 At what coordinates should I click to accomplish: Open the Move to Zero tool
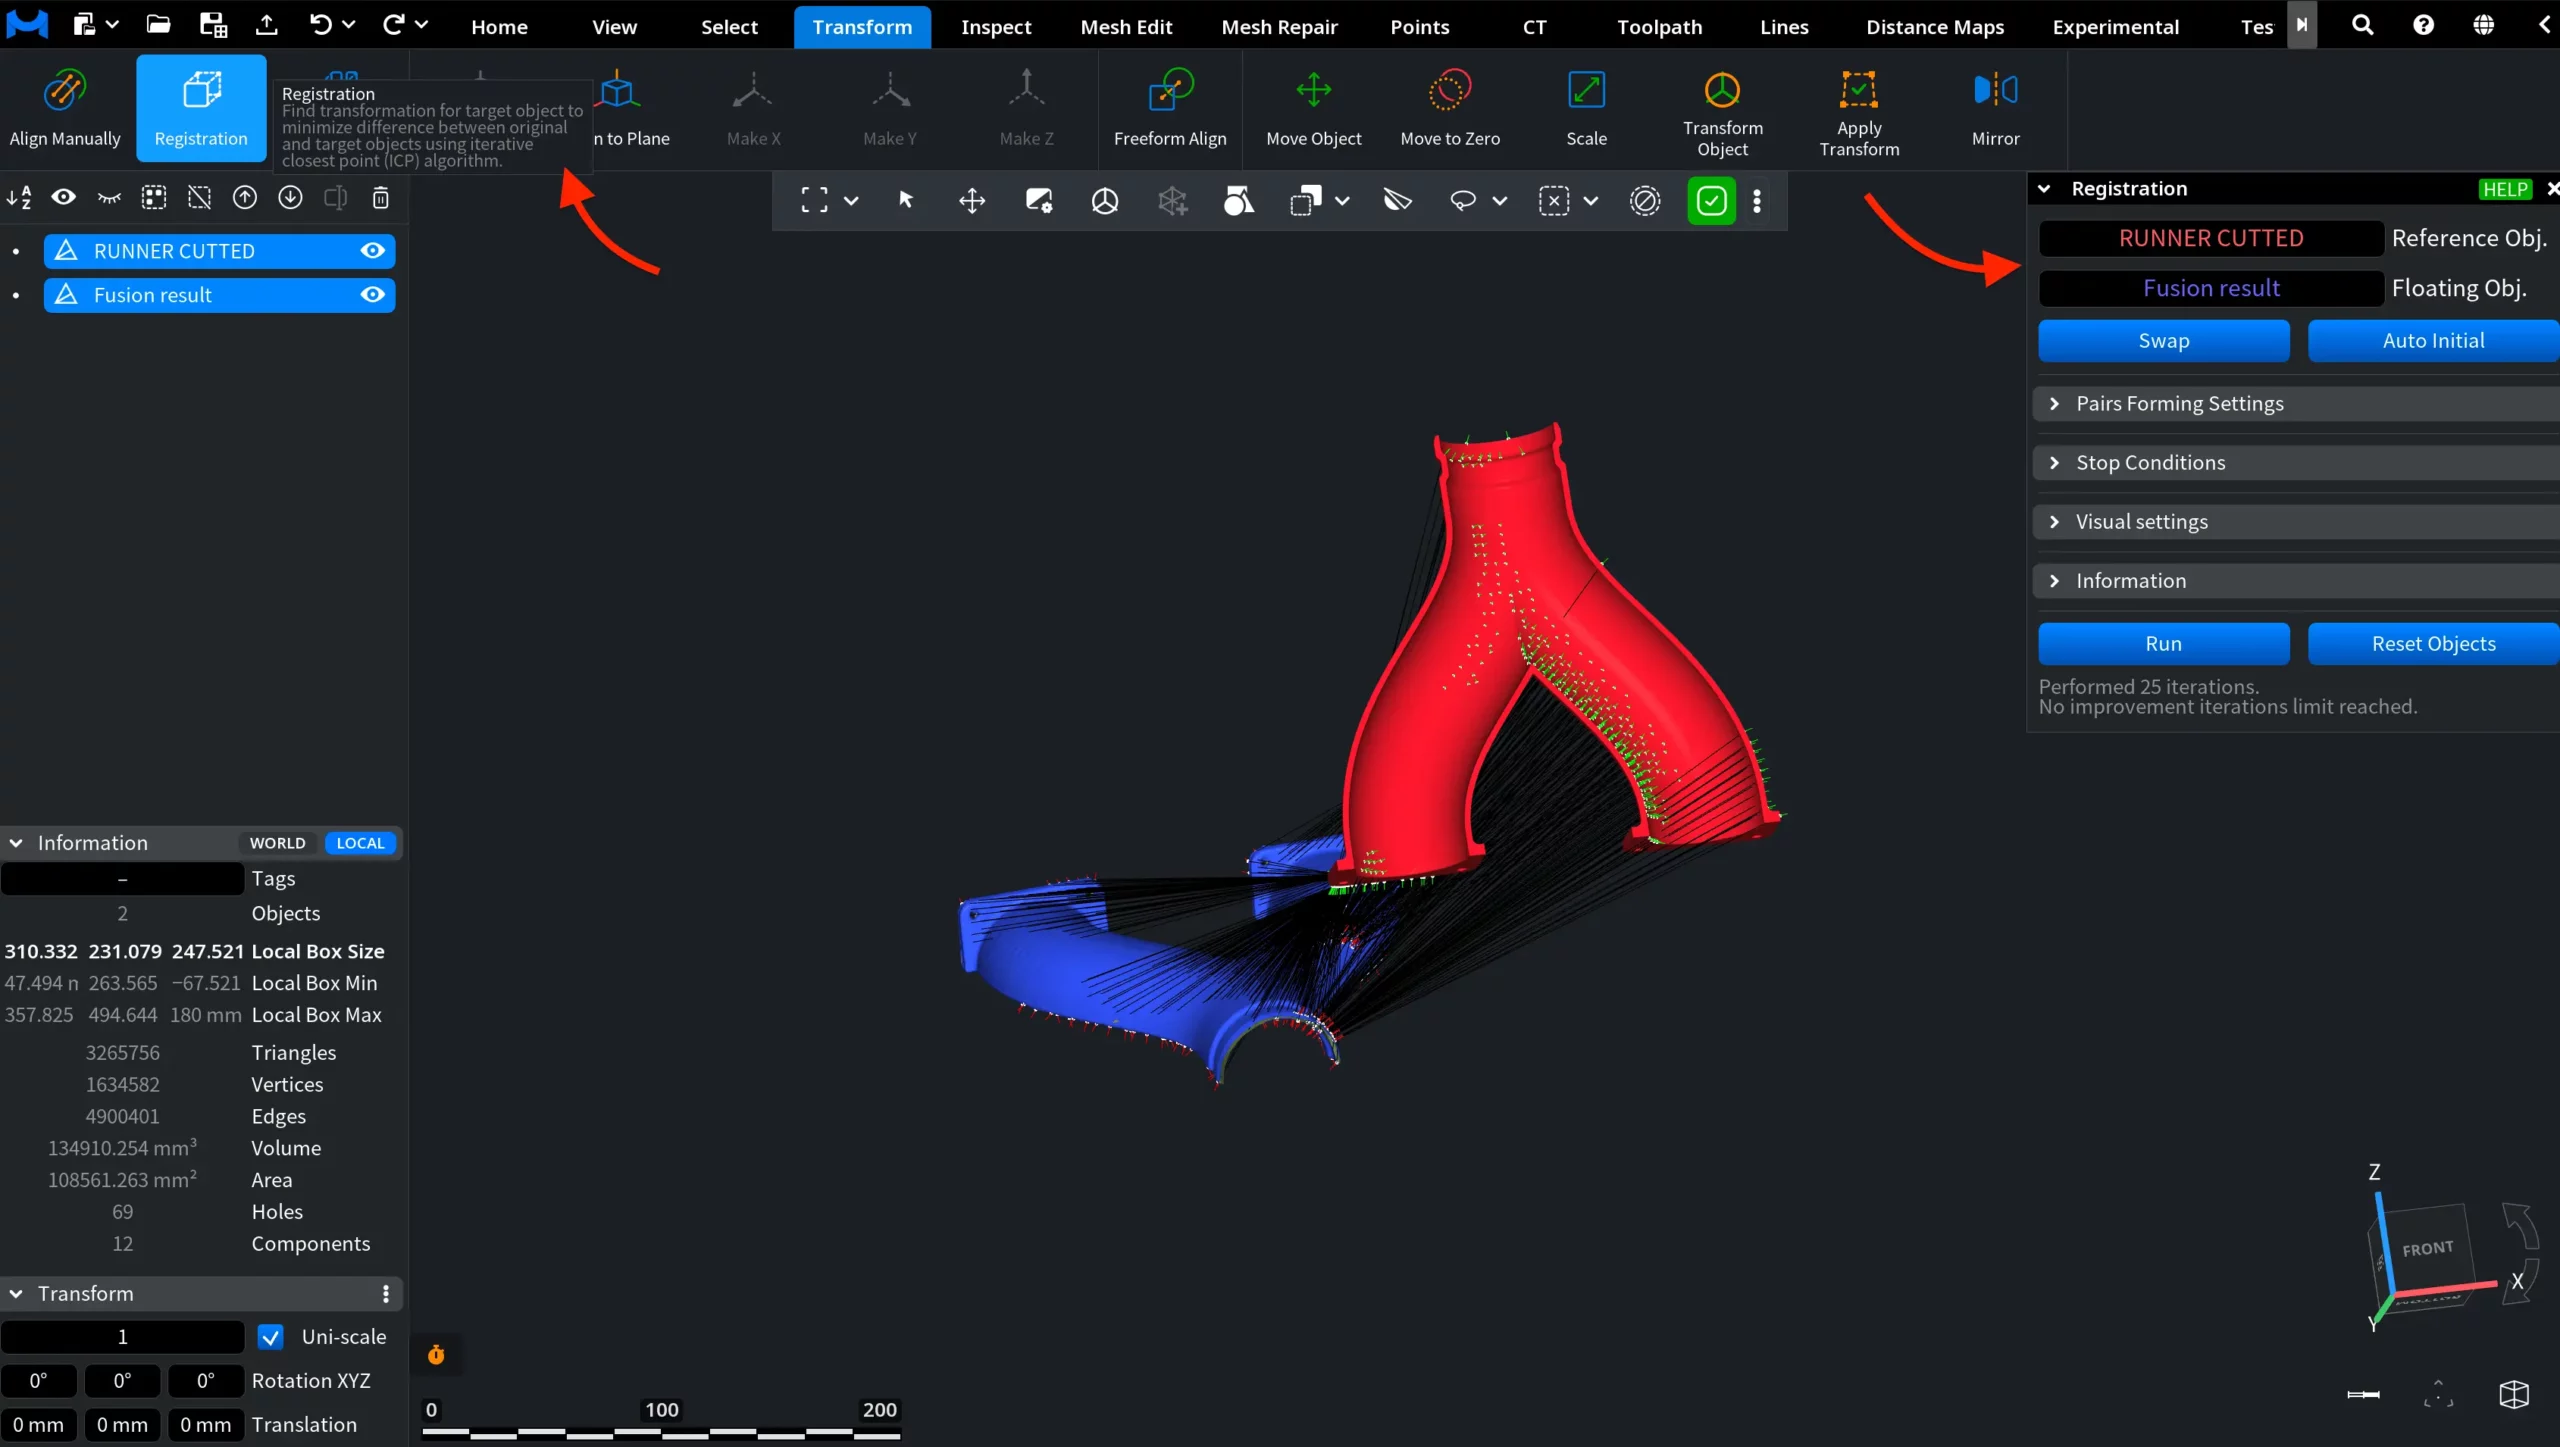click(1450, 108)
